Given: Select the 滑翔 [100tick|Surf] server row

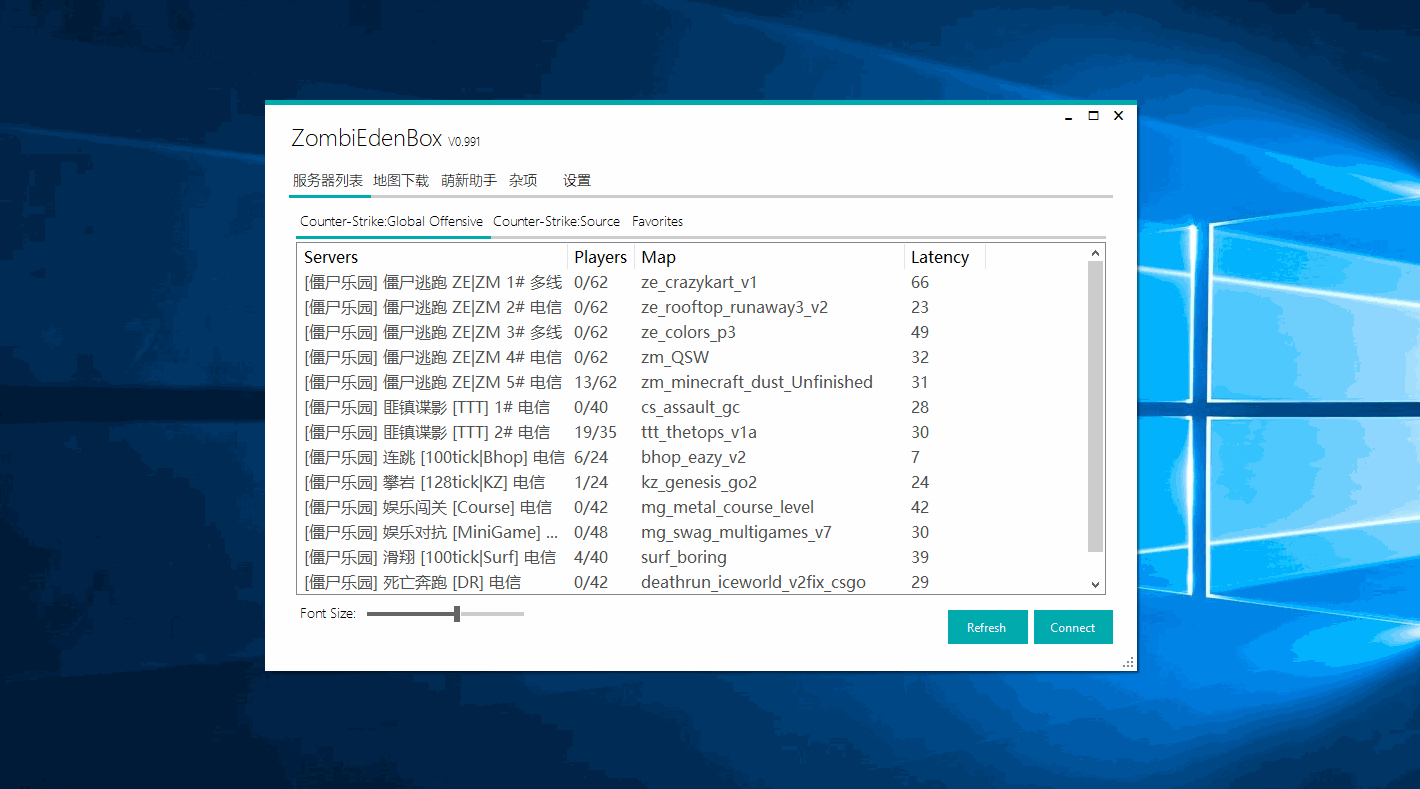Looking at the screenshot, I should [x=692, y=557].
